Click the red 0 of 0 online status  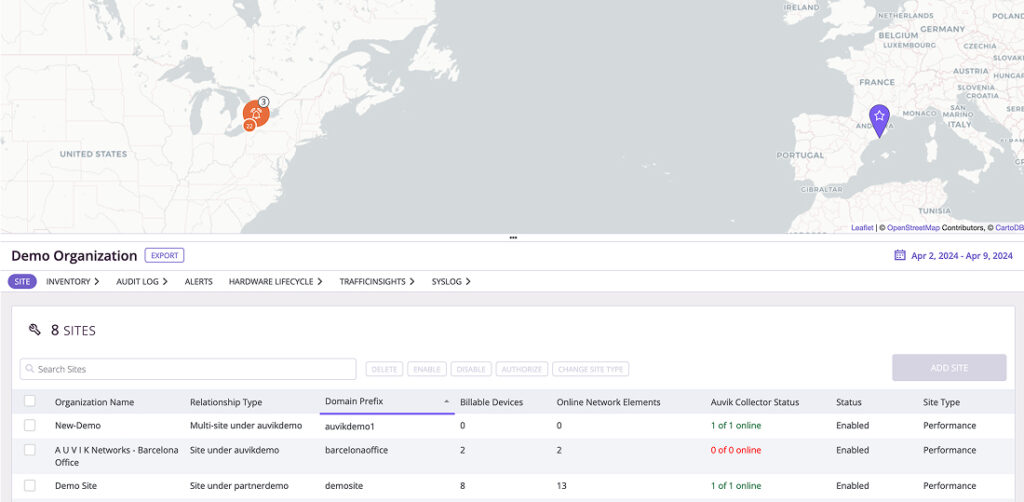(736, 450)
